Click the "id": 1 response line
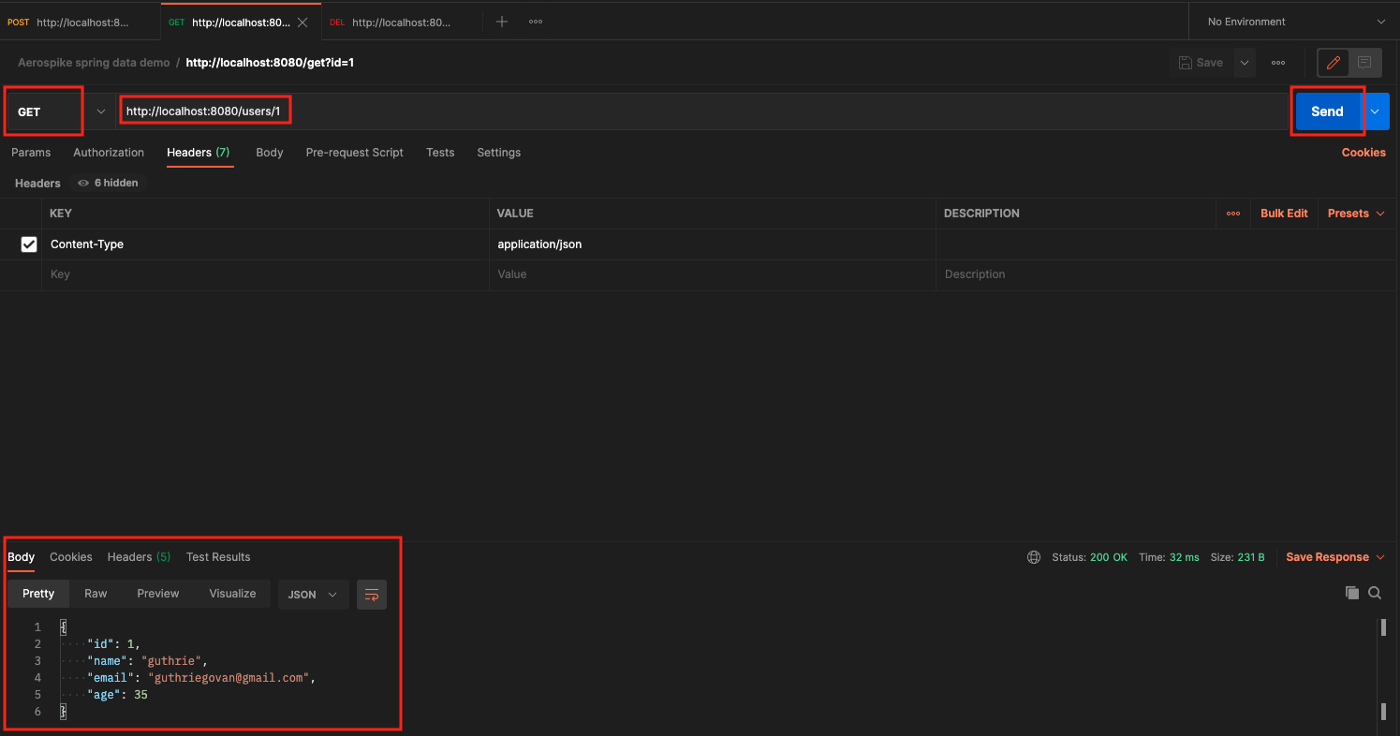Image resolution: width=1400 pixels, height=736 pixels. tap(113, 643)
